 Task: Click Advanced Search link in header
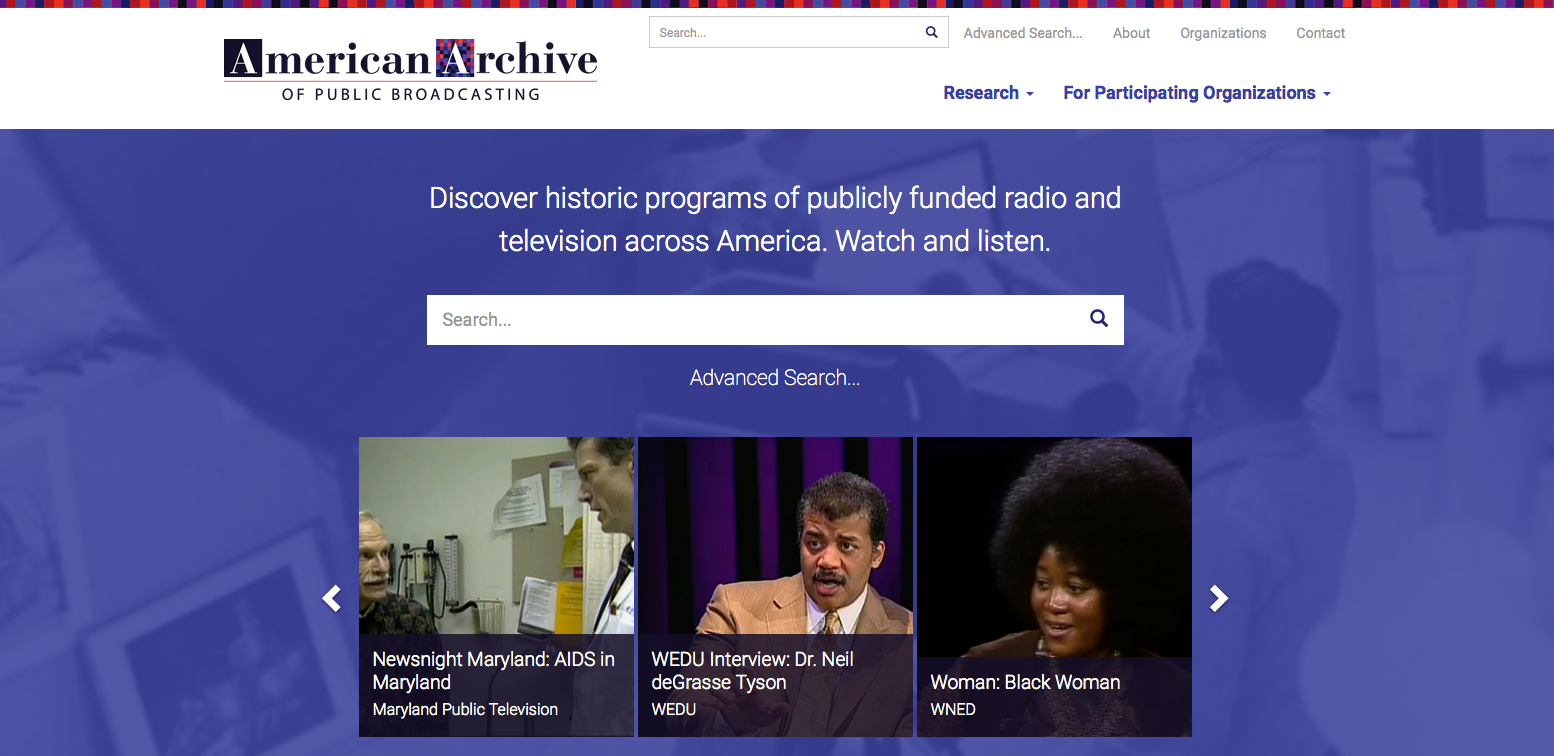coord(1022,33)
